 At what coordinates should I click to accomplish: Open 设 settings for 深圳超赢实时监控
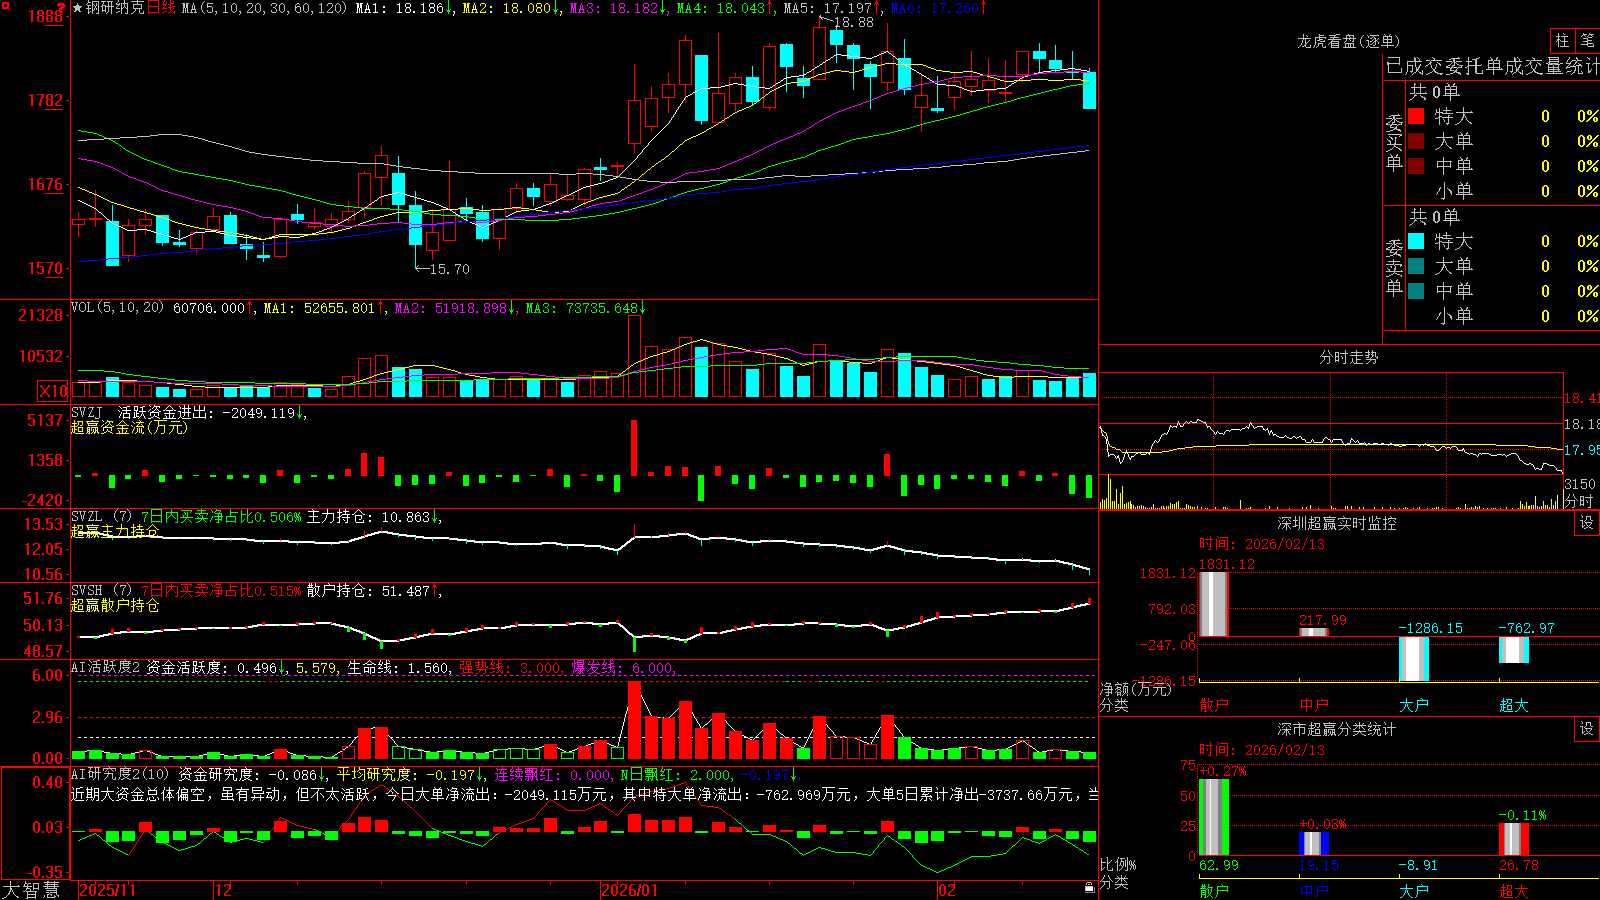tap(1587, 523)
